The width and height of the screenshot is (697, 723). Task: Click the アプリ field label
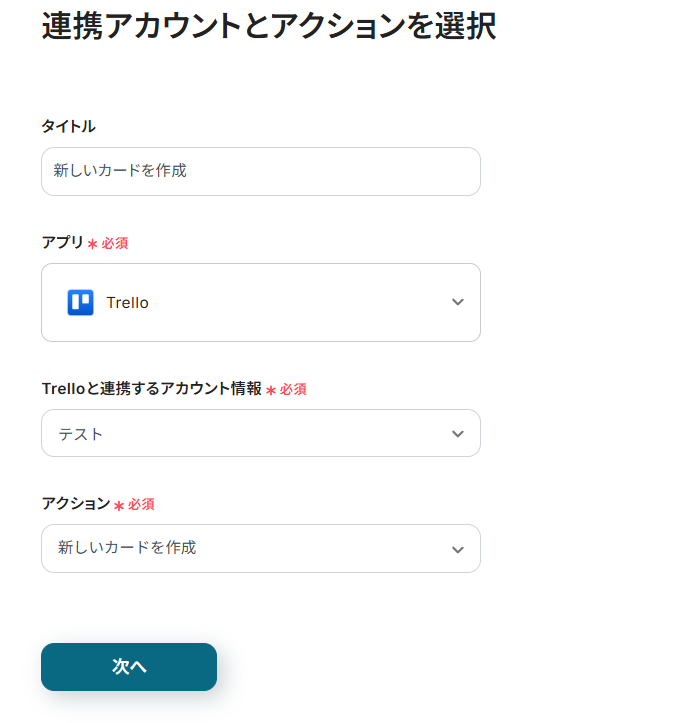(62, 242)
